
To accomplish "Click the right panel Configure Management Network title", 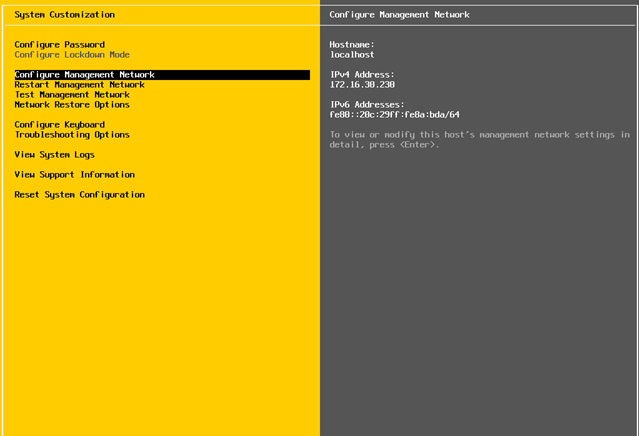I will click(x=399, y=15).
